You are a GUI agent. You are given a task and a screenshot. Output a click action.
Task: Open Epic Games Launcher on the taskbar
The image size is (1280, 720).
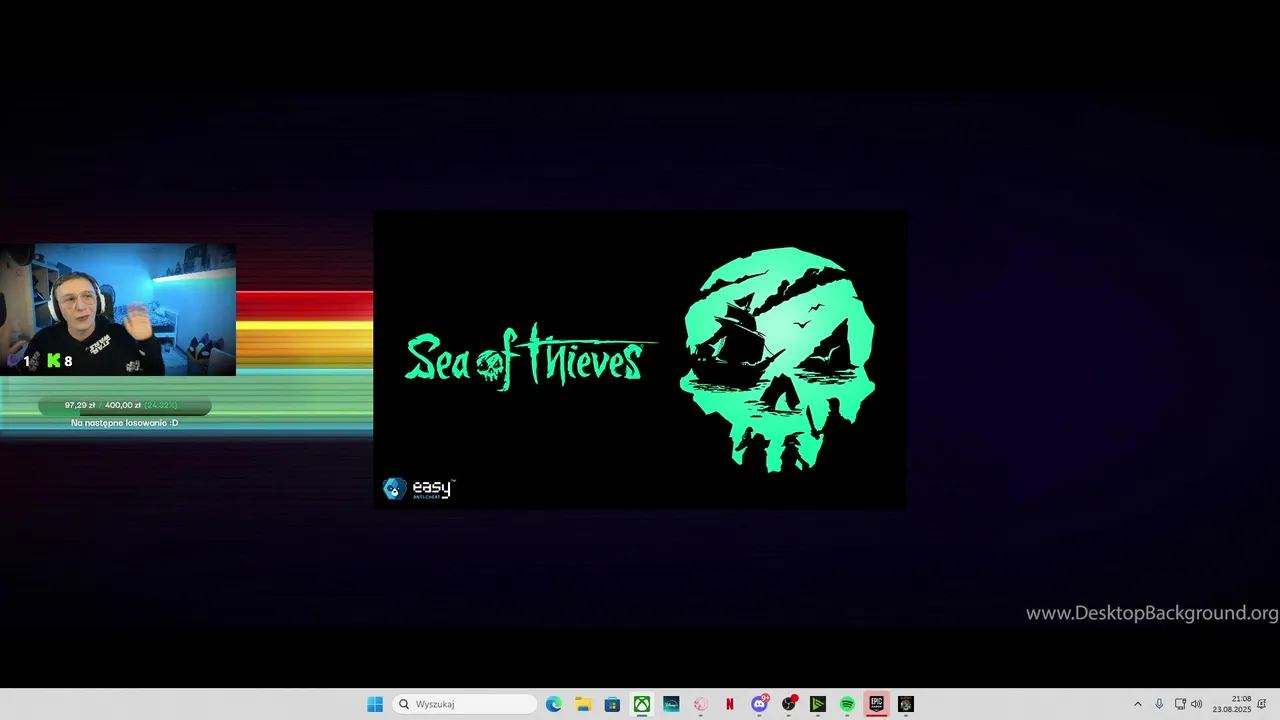click(877, 704)
